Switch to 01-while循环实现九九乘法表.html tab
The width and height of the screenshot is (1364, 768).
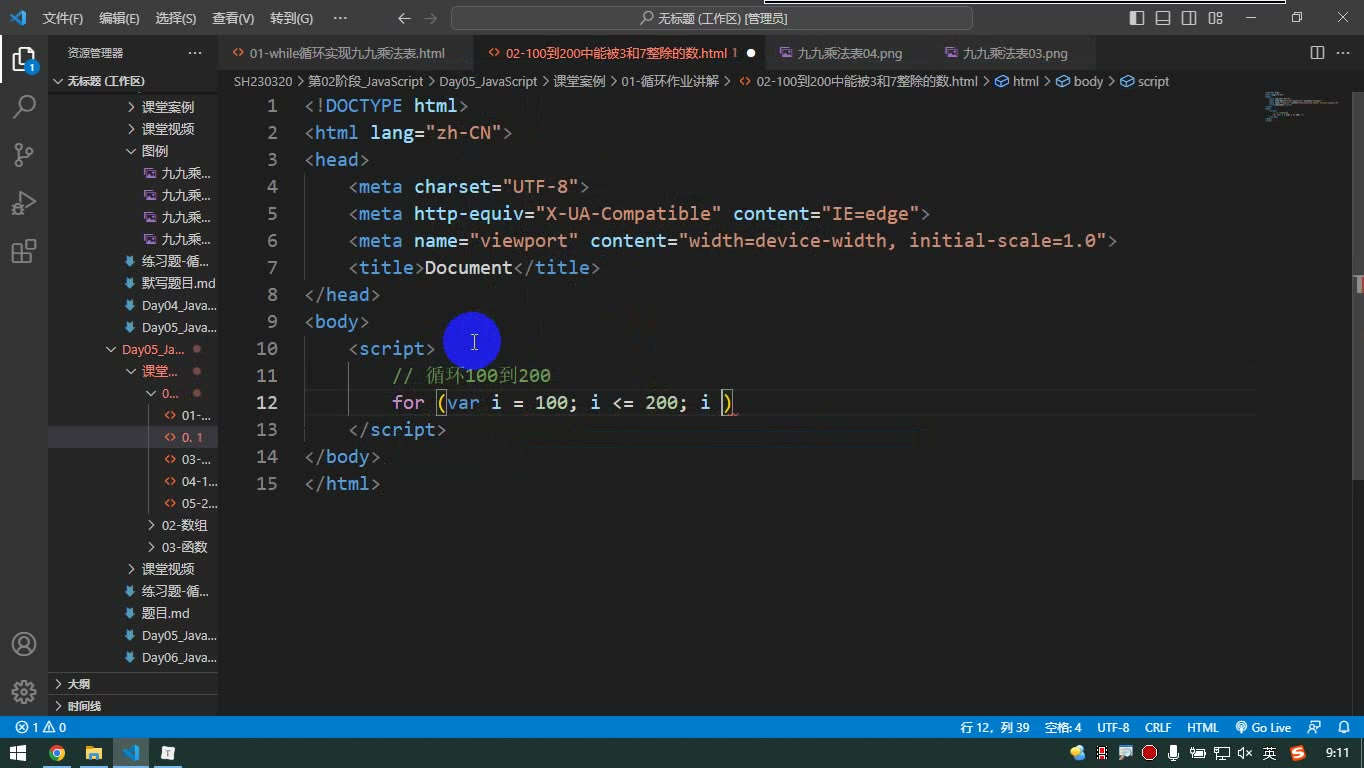[346, 53]
